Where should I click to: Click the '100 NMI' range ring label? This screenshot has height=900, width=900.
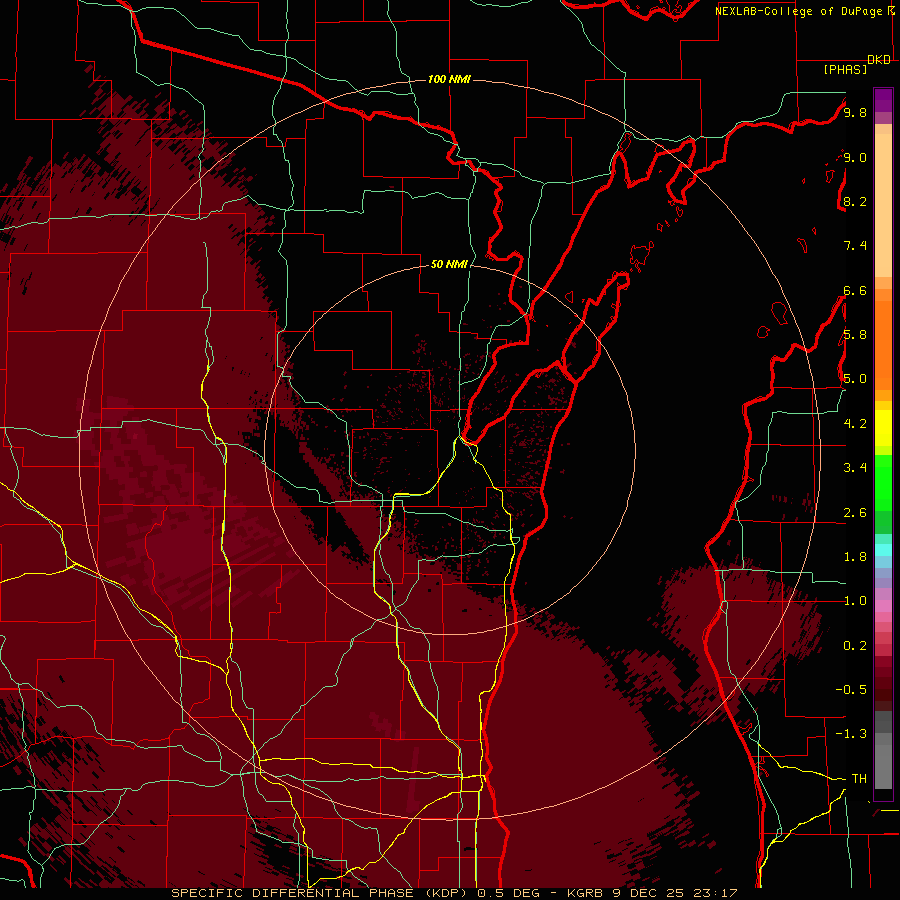click(449, 79)
